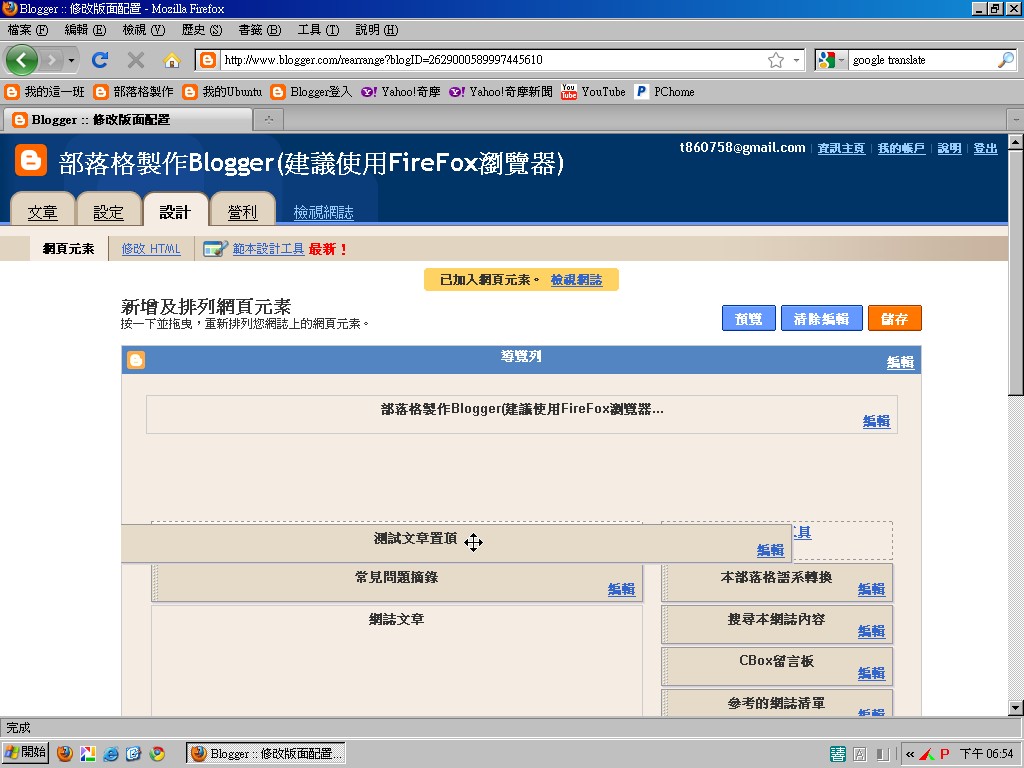This screenshot has height=768, width=1024.
Task: Open Yahoo!奇摩新聞 bookmark
Action: [500, 92]
